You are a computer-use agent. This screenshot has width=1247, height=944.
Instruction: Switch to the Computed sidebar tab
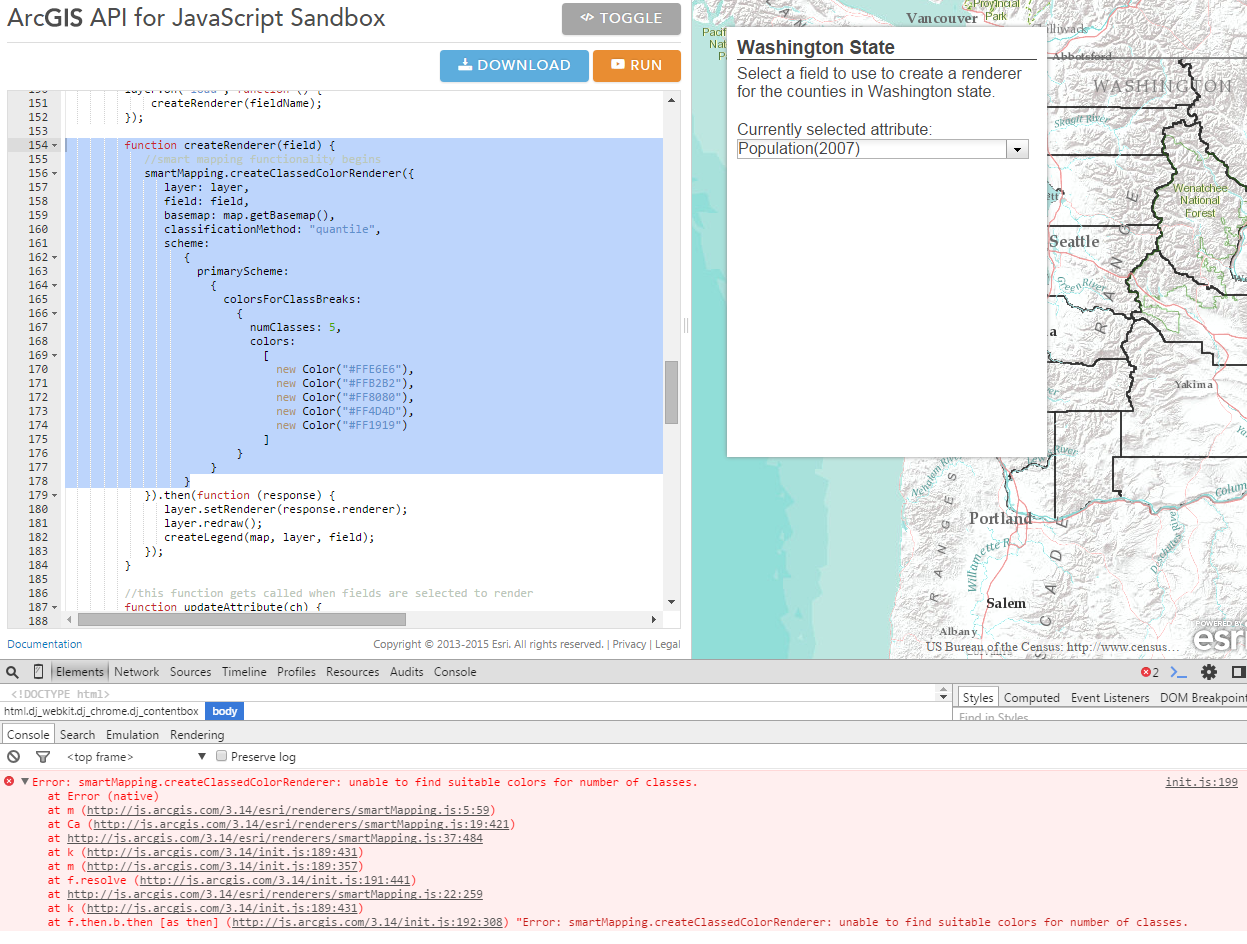click(1032, 698)
